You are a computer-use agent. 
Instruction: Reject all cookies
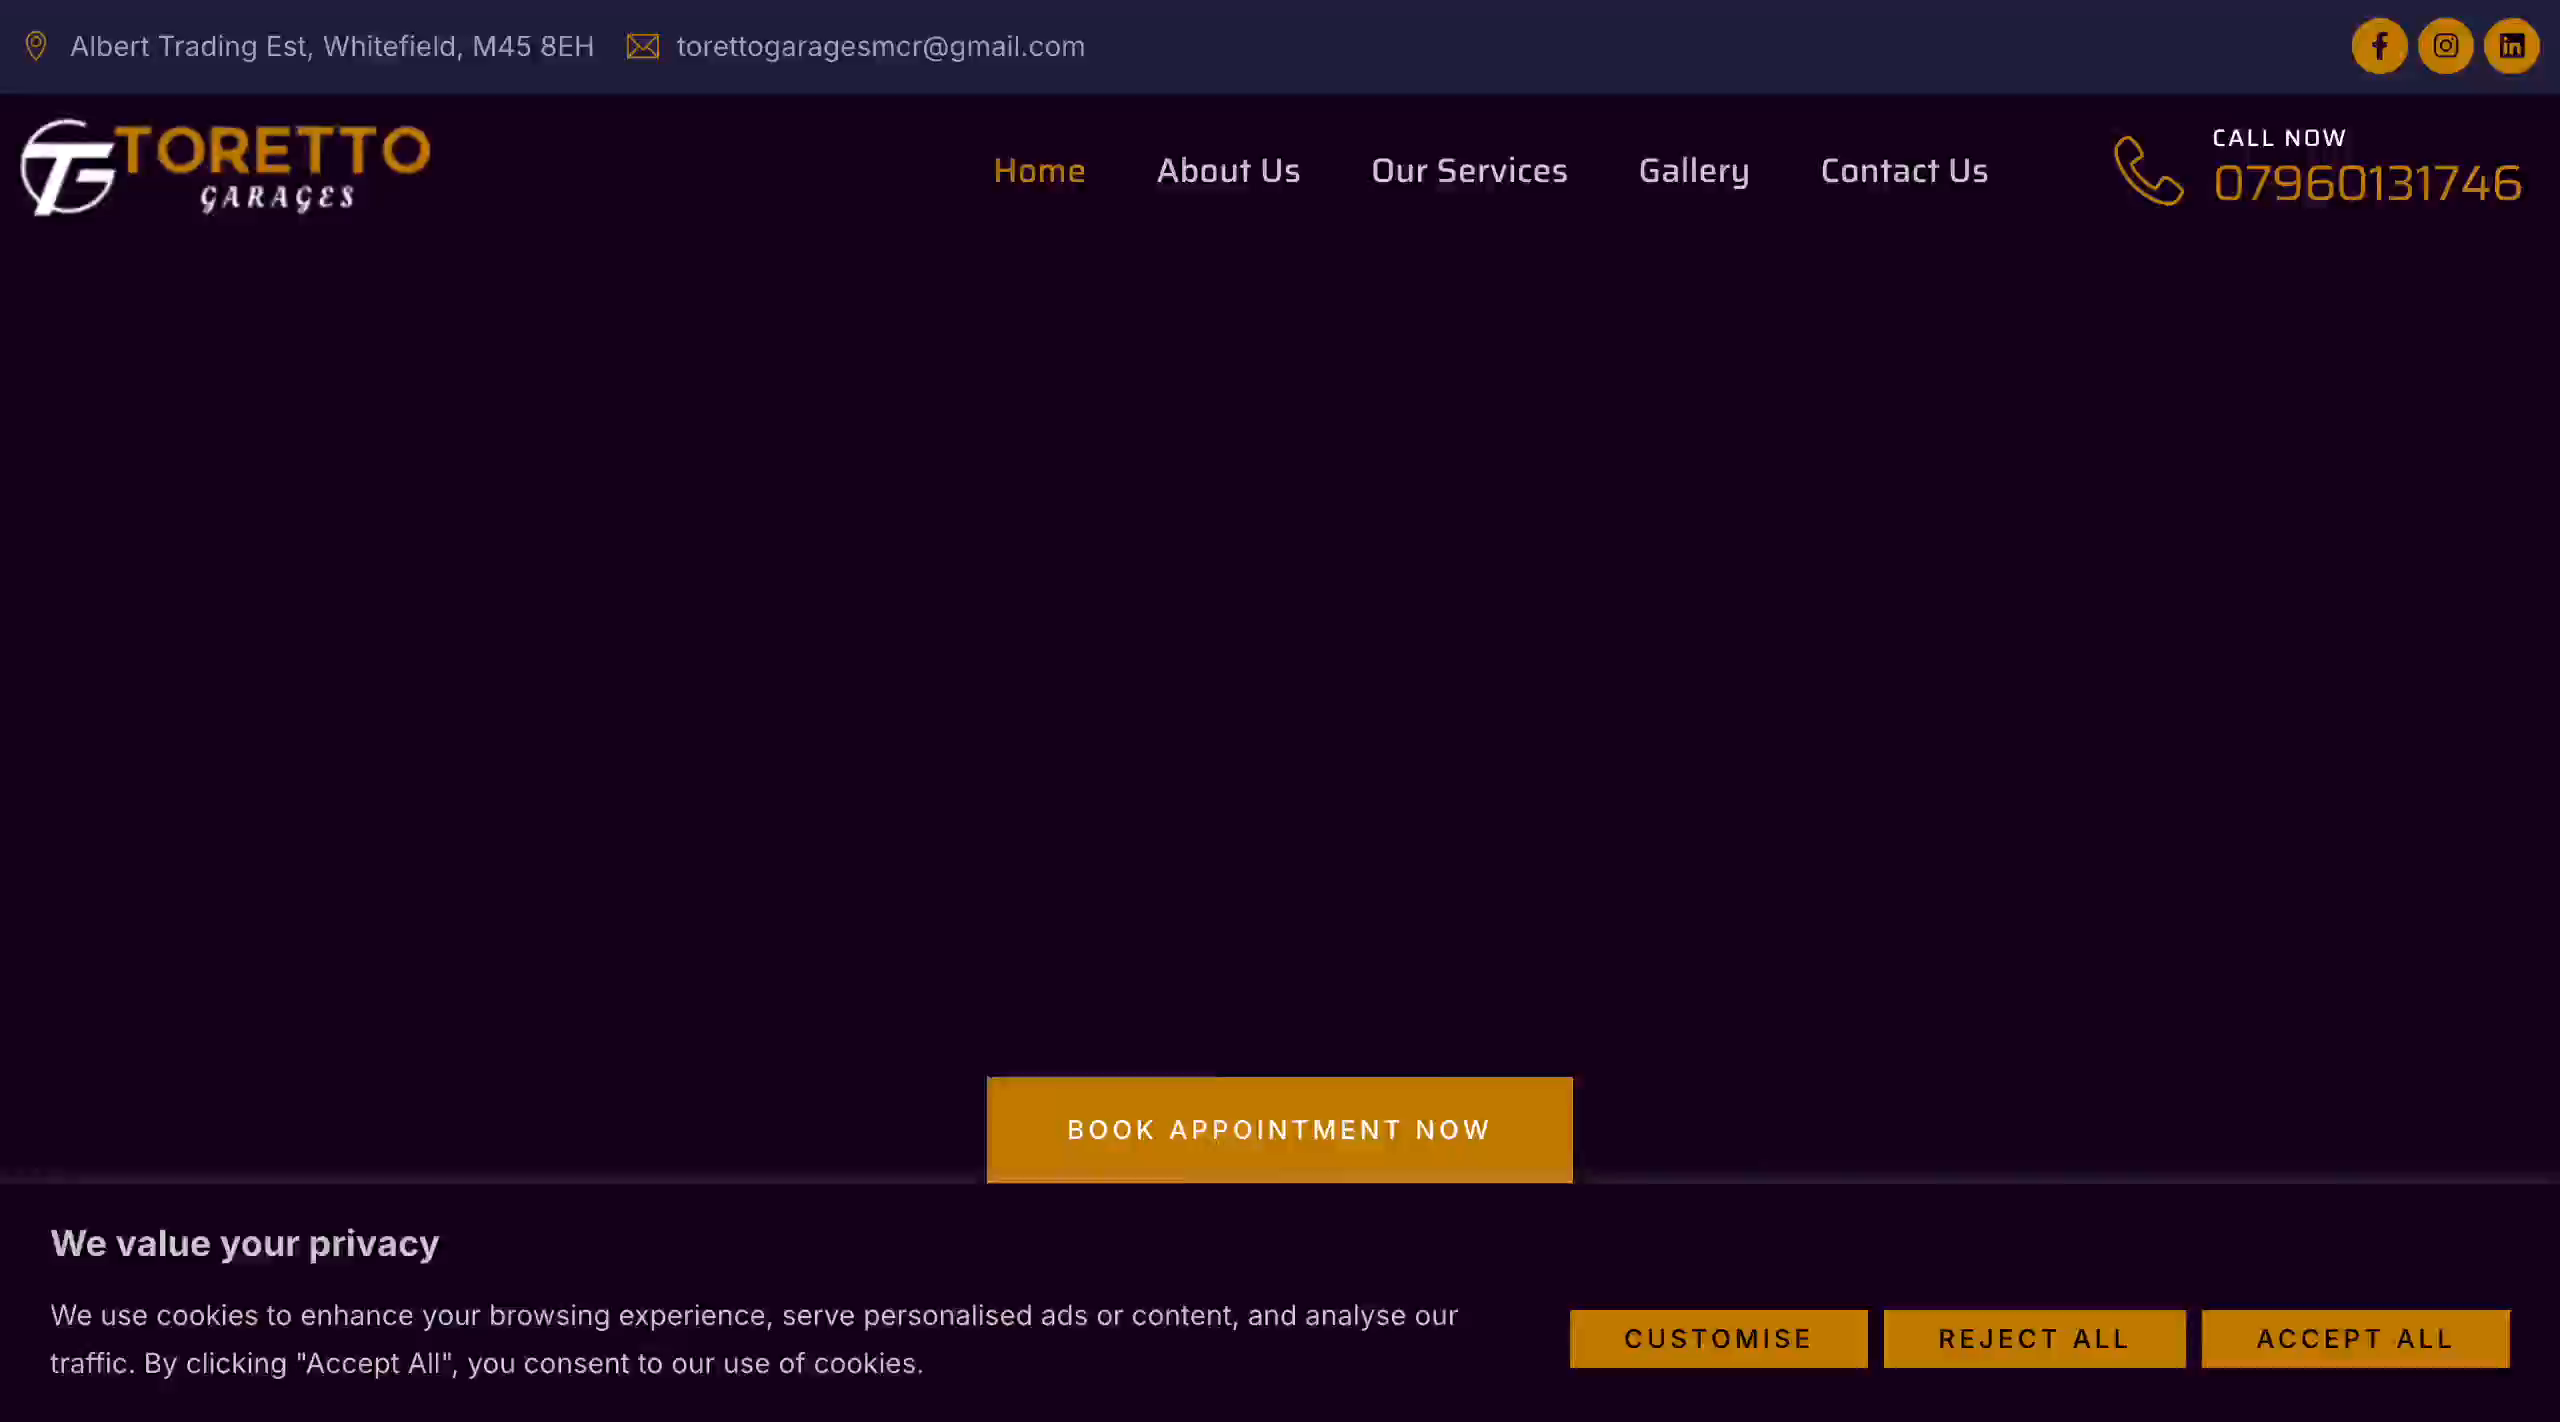[x=2033, y=1338]
